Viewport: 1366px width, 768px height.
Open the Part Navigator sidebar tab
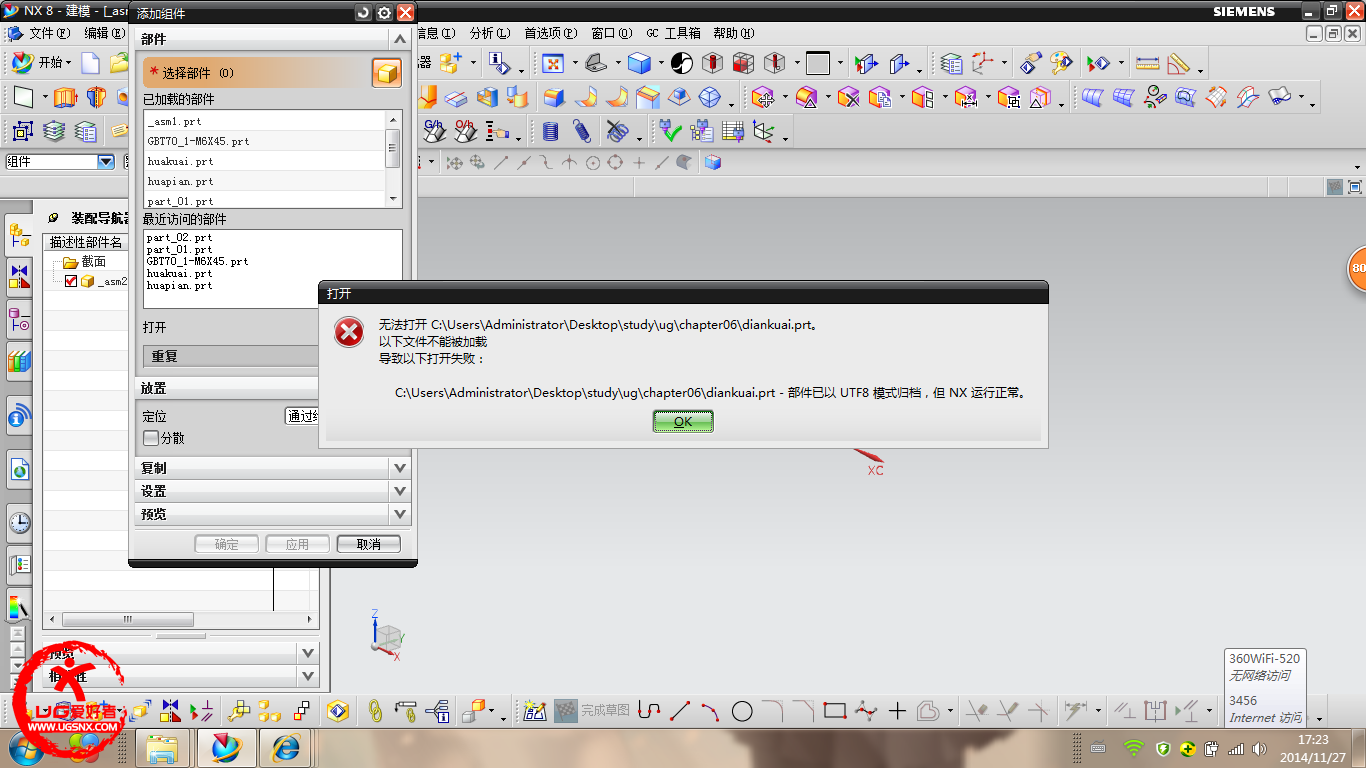click(19, 320)
